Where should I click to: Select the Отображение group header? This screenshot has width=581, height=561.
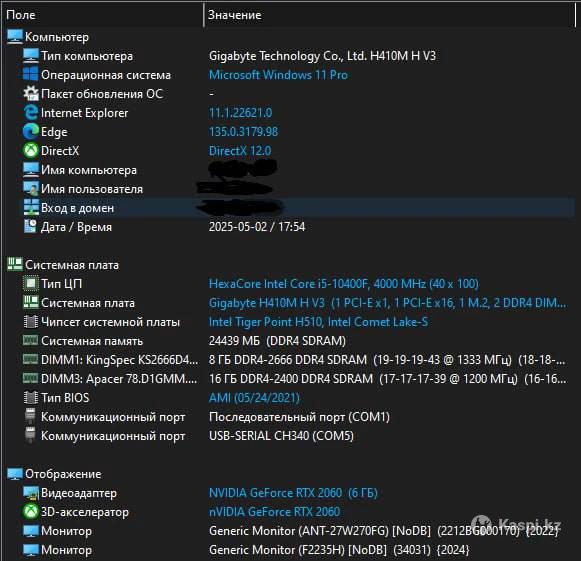(54, 474)
